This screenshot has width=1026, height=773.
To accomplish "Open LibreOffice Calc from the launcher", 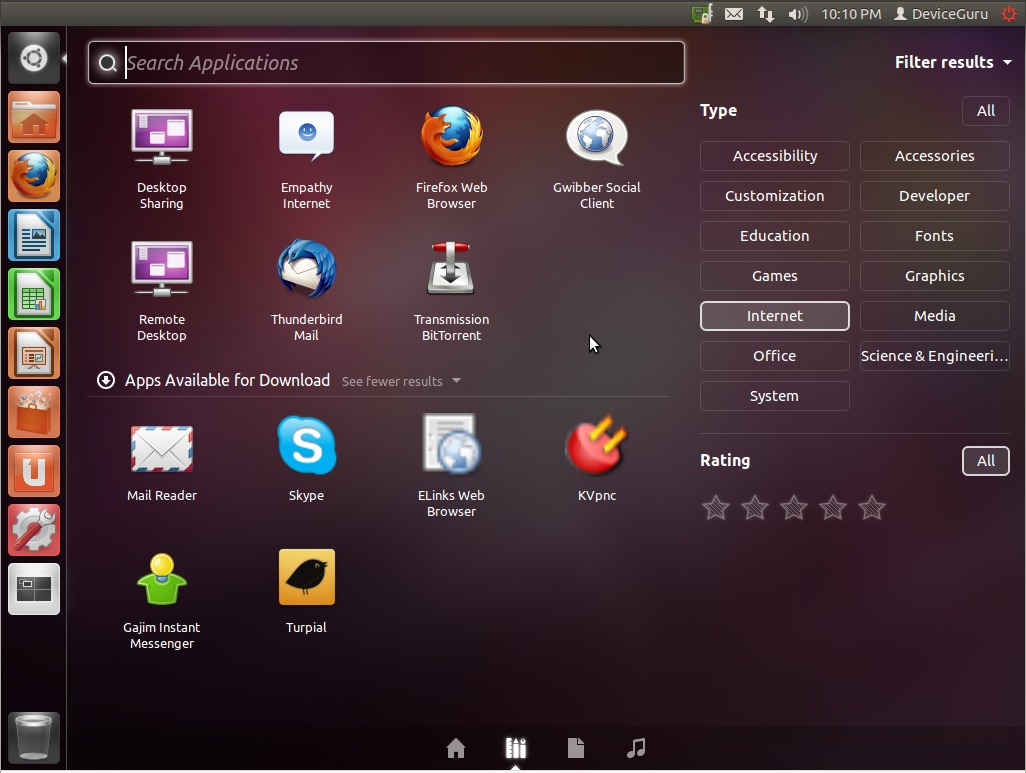I will [x=34, y=294].
